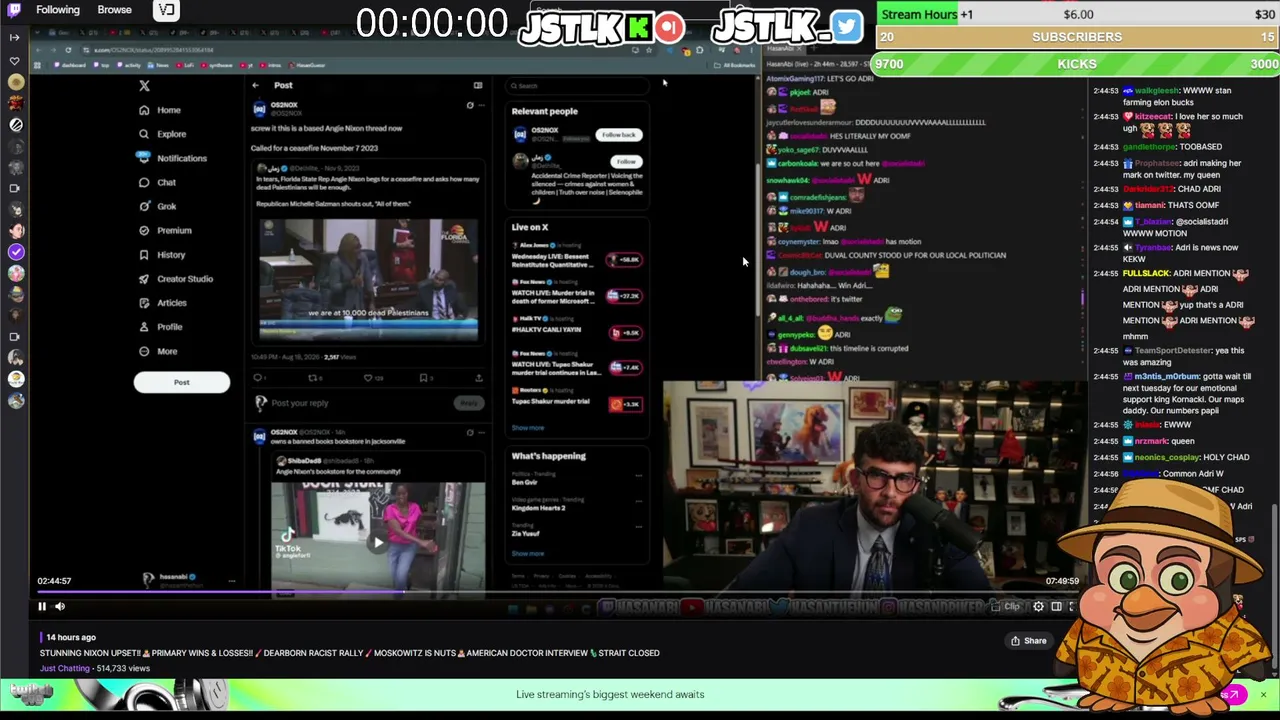Expand the More menu in X sidebar

[159, 351]
